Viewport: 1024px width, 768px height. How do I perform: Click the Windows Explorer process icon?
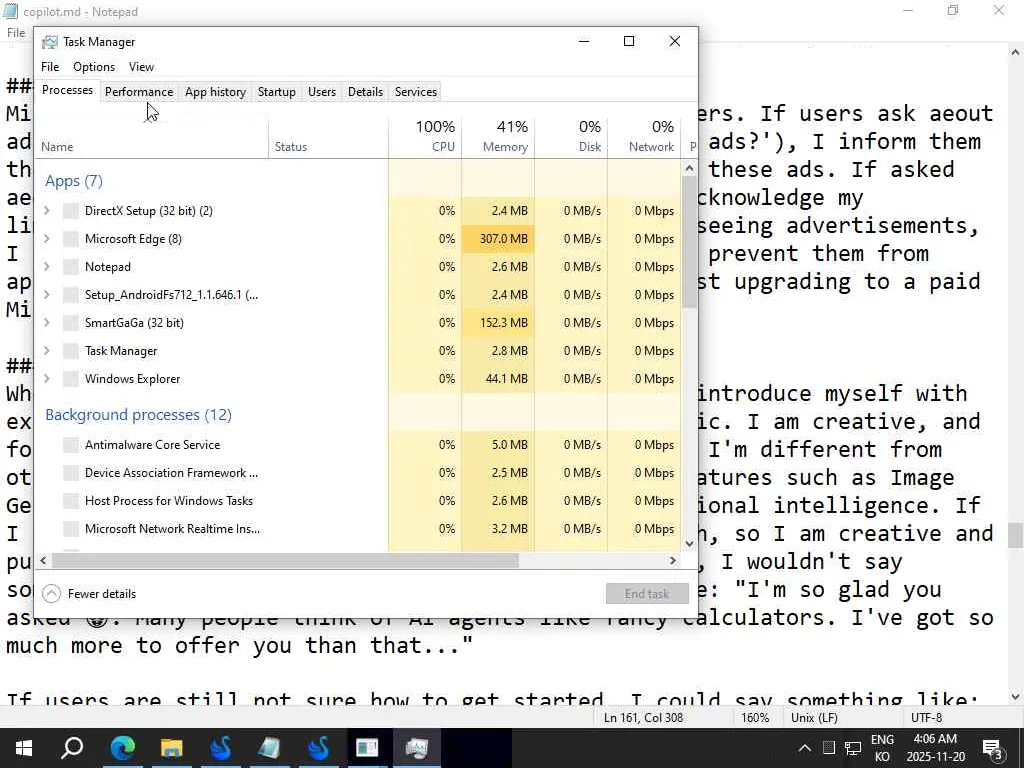71,379
